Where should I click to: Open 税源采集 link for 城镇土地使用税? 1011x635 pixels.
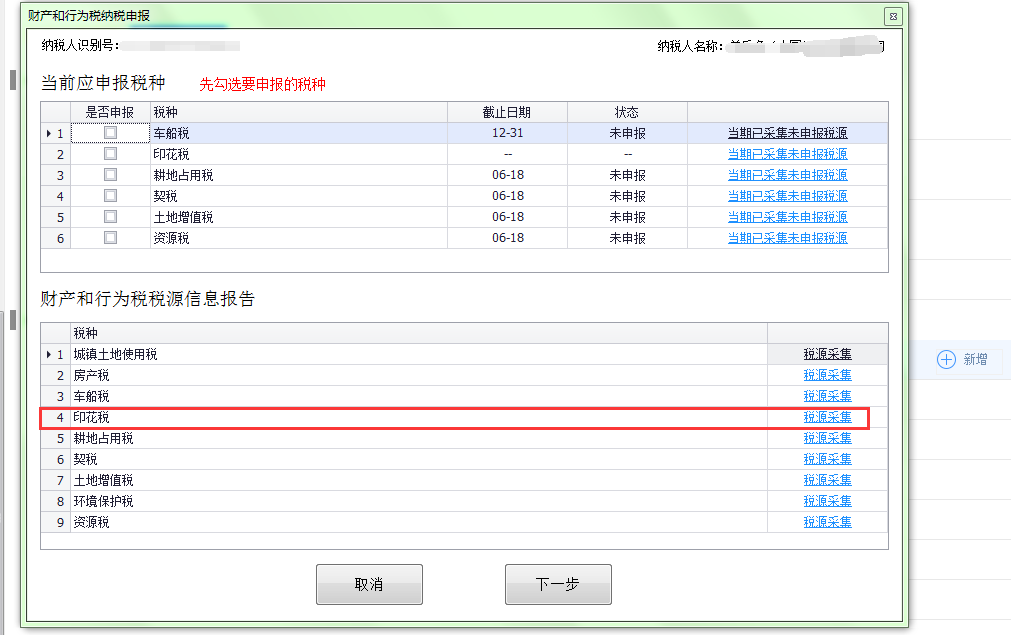pos(827,354)
